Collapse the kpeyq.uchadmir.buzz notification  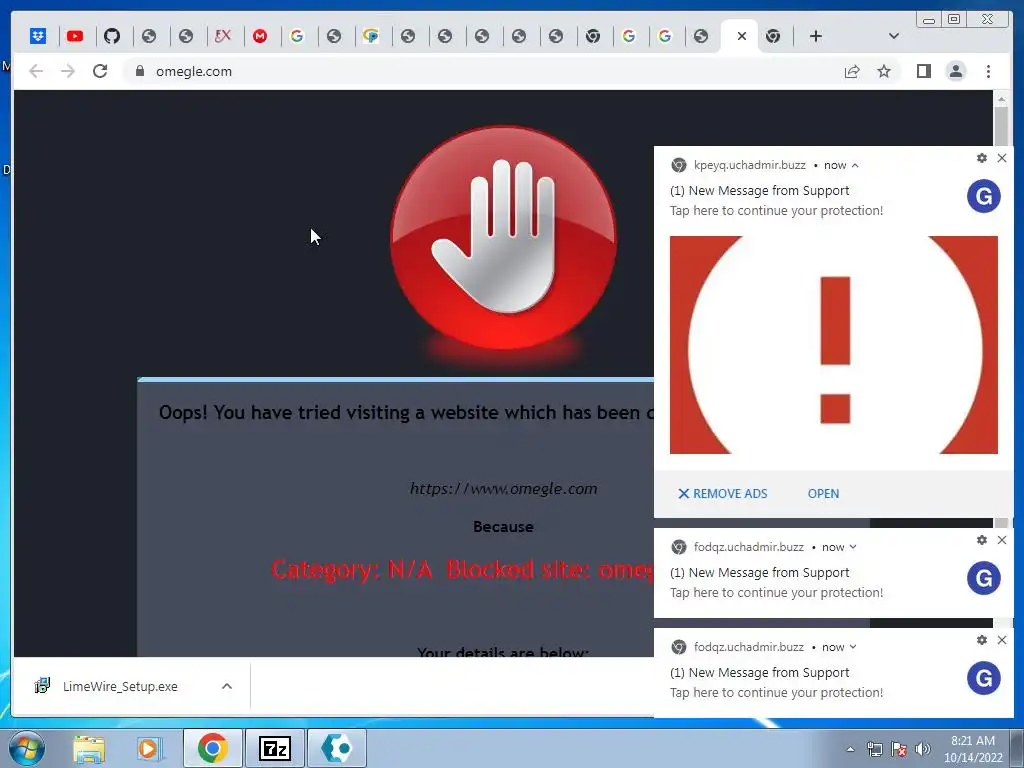click(855, 165)
